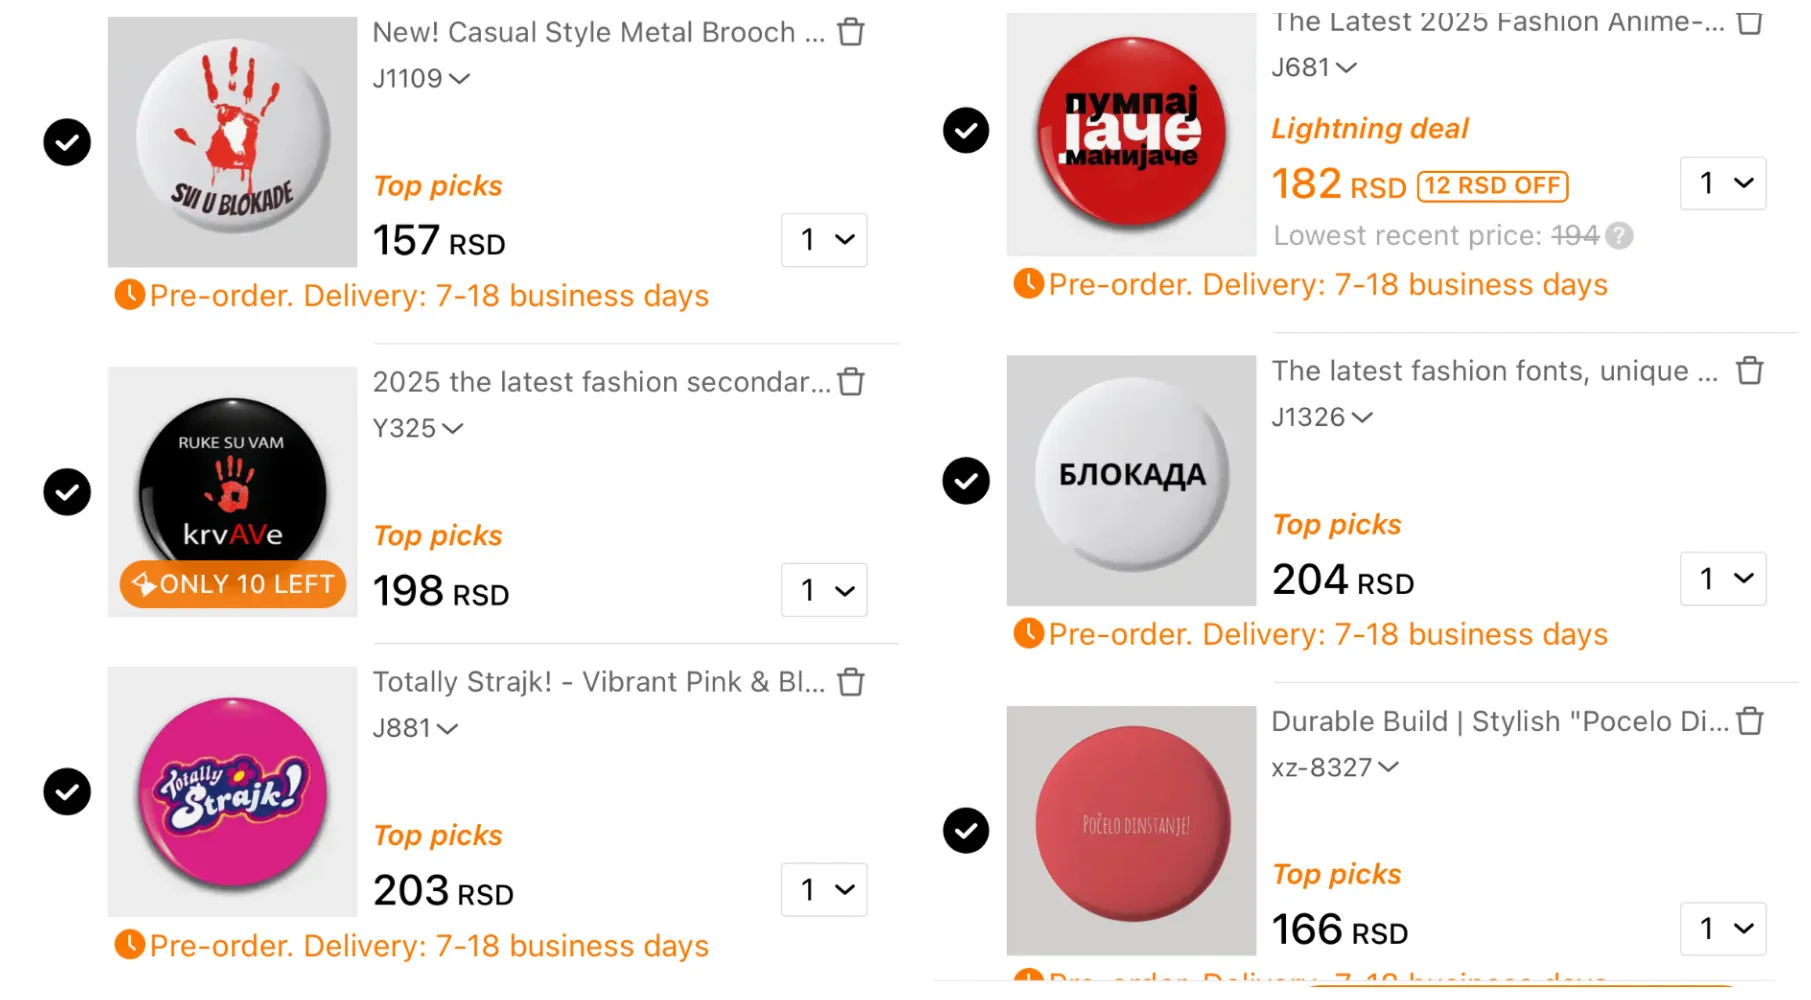Remove the 'Totally Strajk!' pin via trash icon

click(851, 681)
